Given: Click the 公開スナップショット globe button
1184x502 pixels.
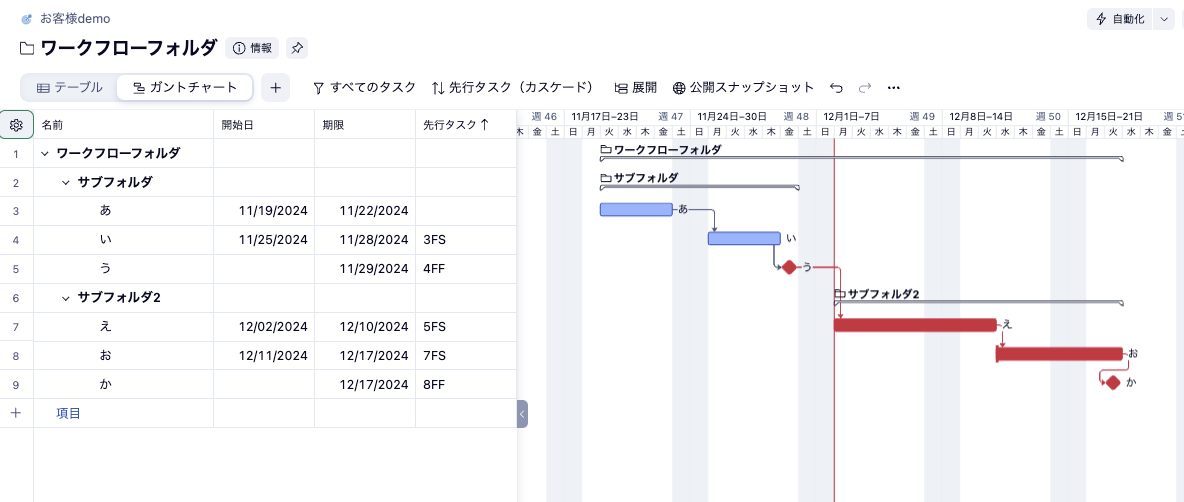Looking at the screenshot, I should click(x=743, y=88).
